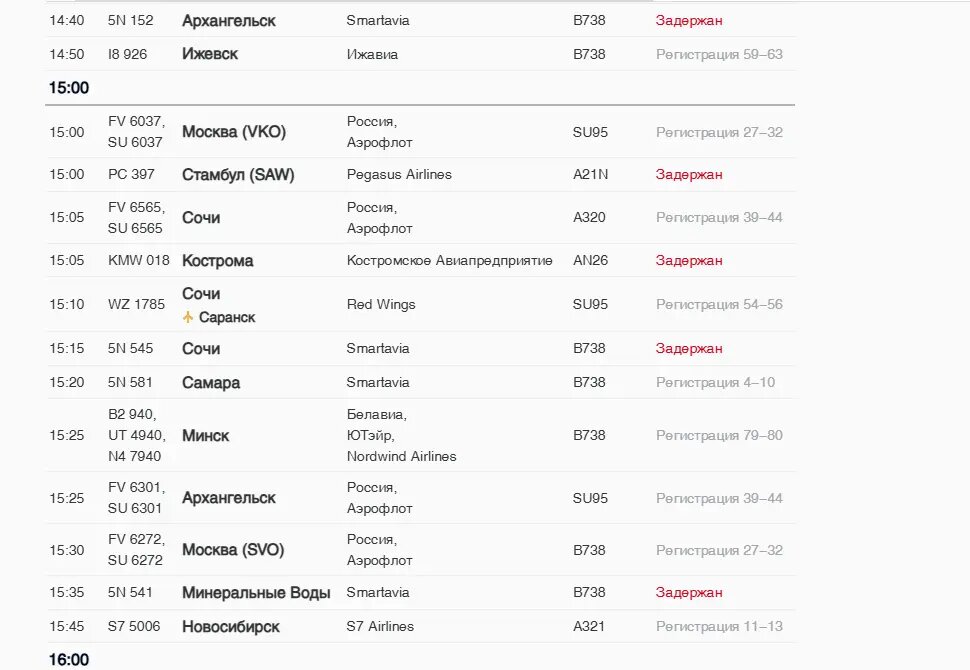Select the Москва (VKO) flight row
Screen dimensions: 970x670
point(420,132)
